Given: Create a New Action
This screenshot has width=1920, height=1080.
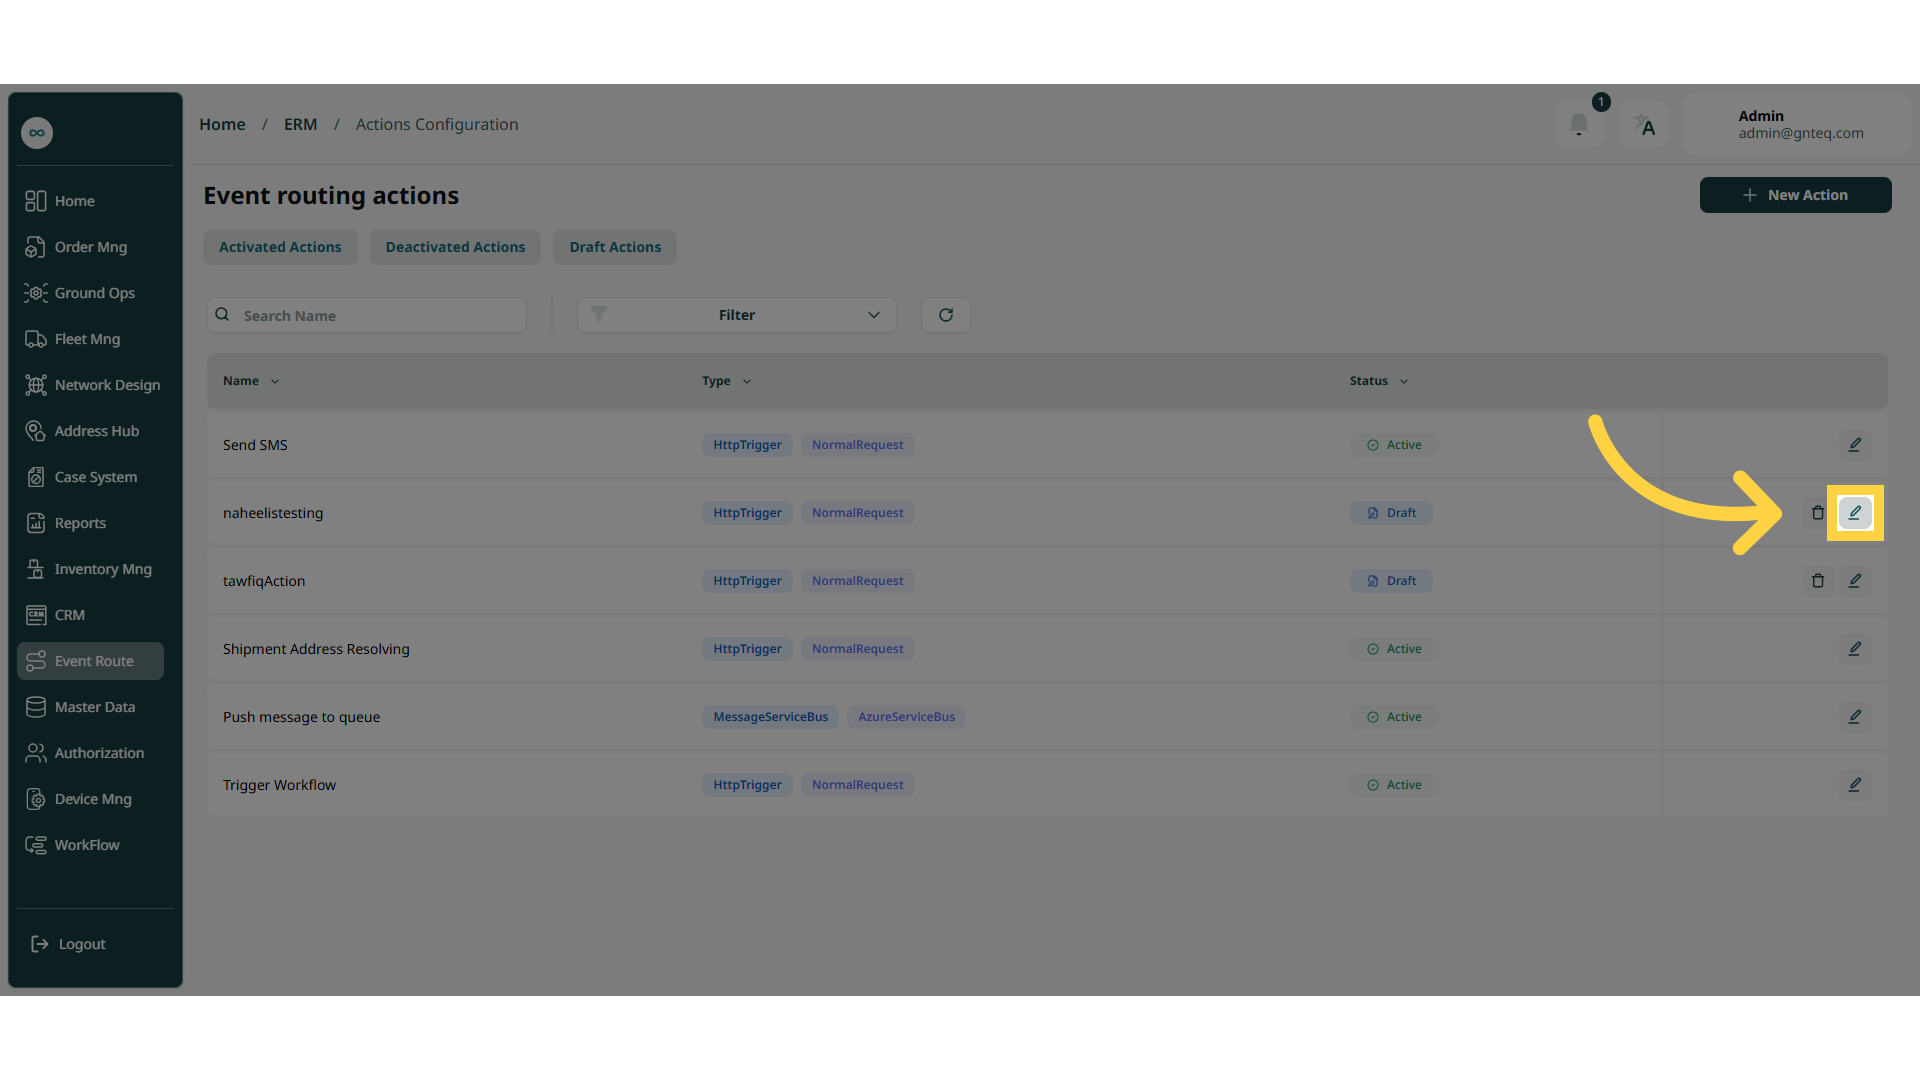Looking at the screenshot, I should click(1795, 195).
